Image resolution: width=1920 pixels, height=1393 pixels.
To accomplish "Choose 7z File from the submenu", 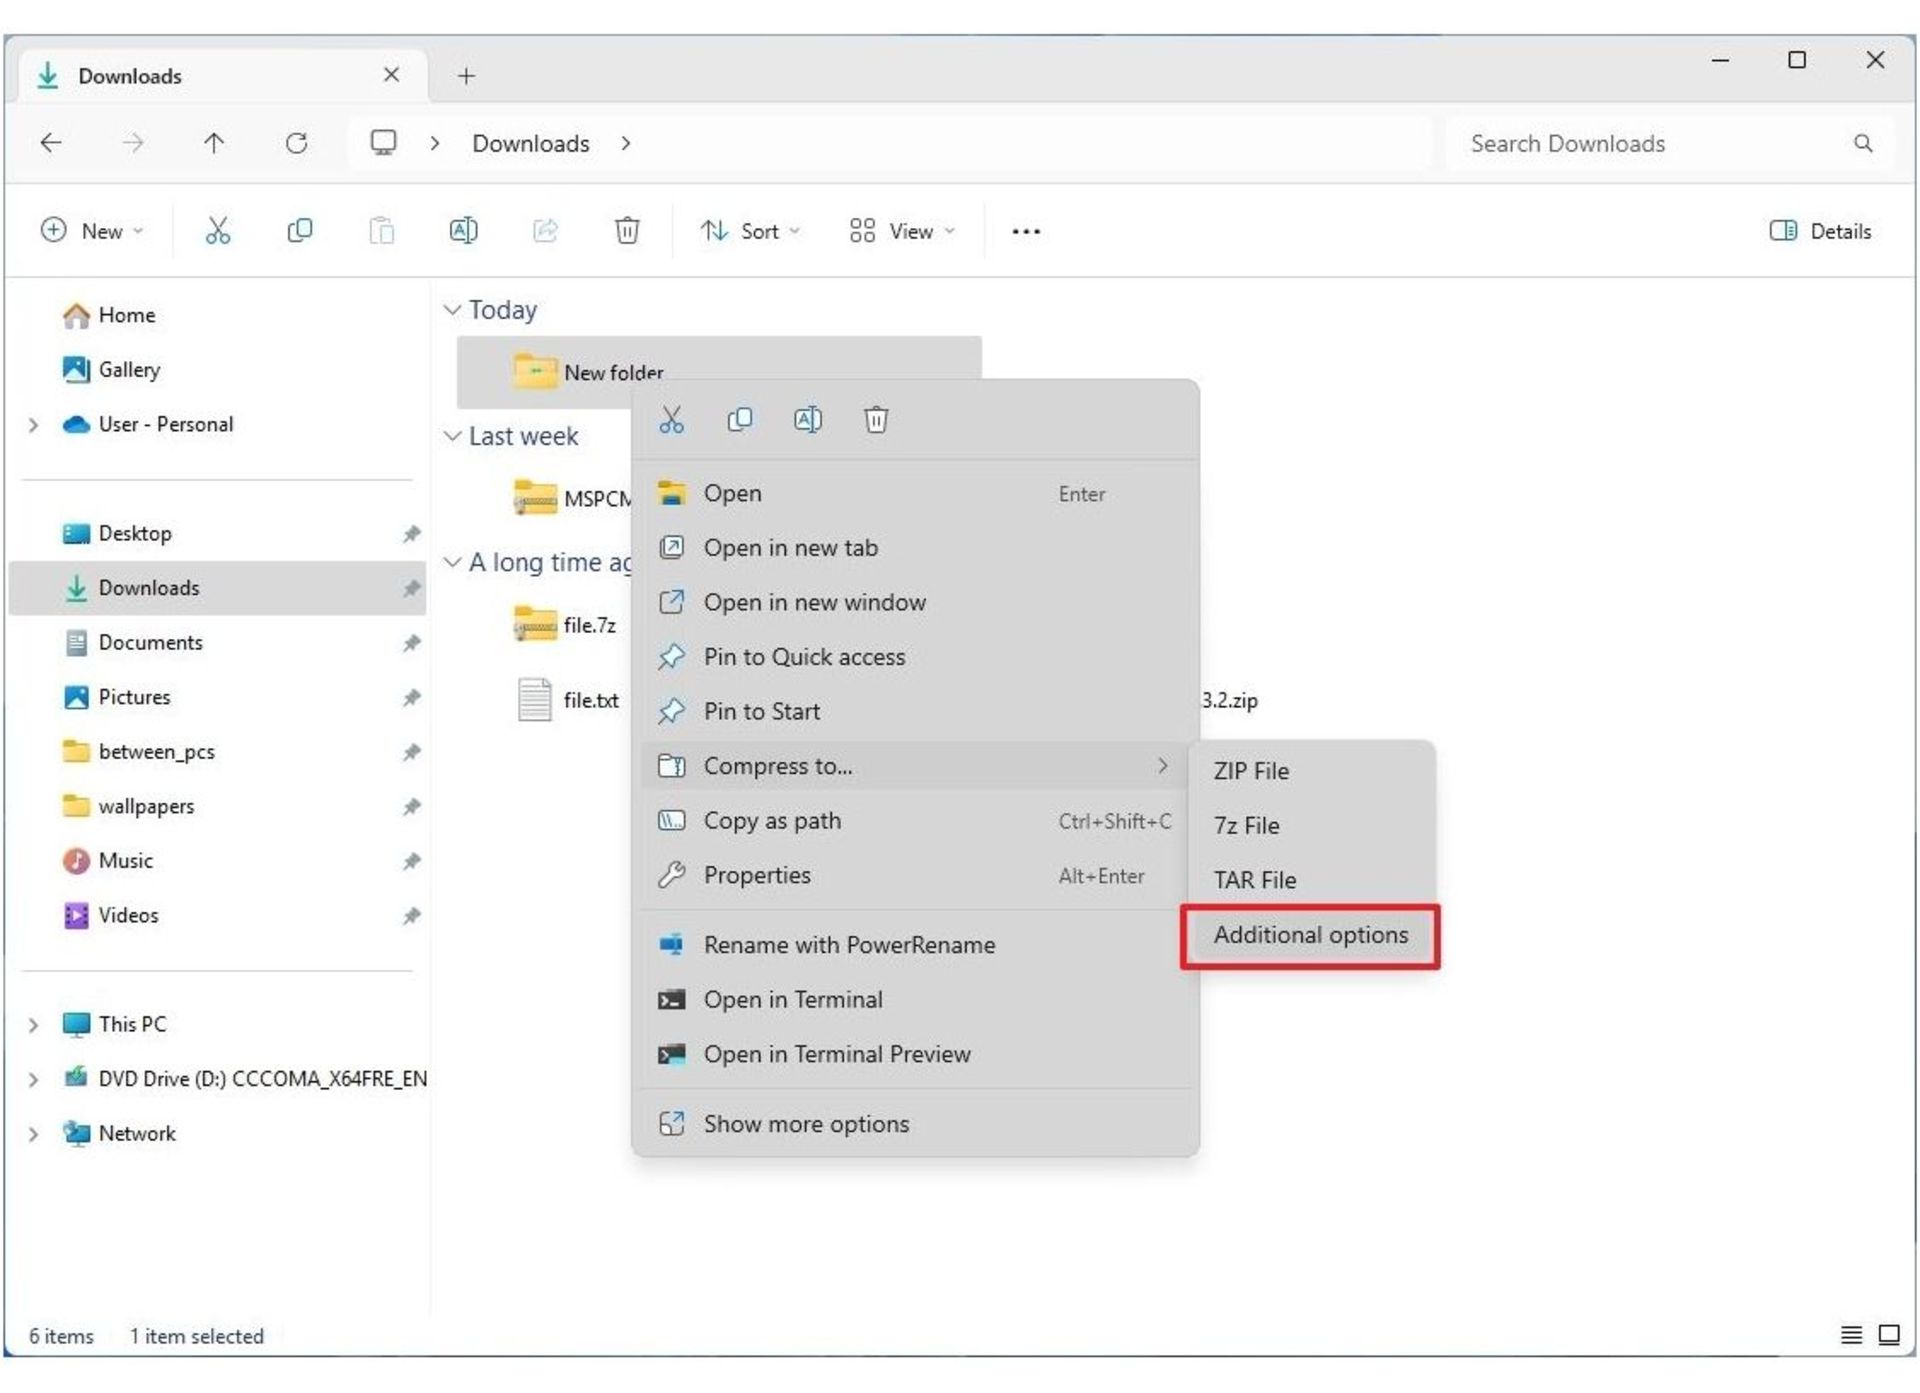I will click(x=1246, y=826).
